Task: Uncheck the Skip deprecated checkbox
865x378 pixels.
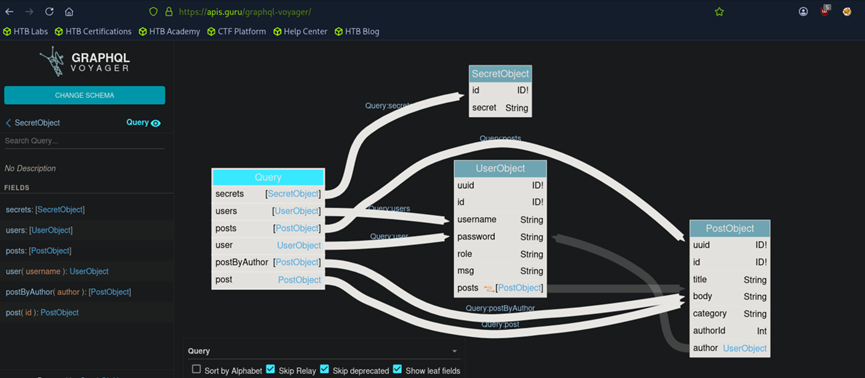Action: pos(324,369)
